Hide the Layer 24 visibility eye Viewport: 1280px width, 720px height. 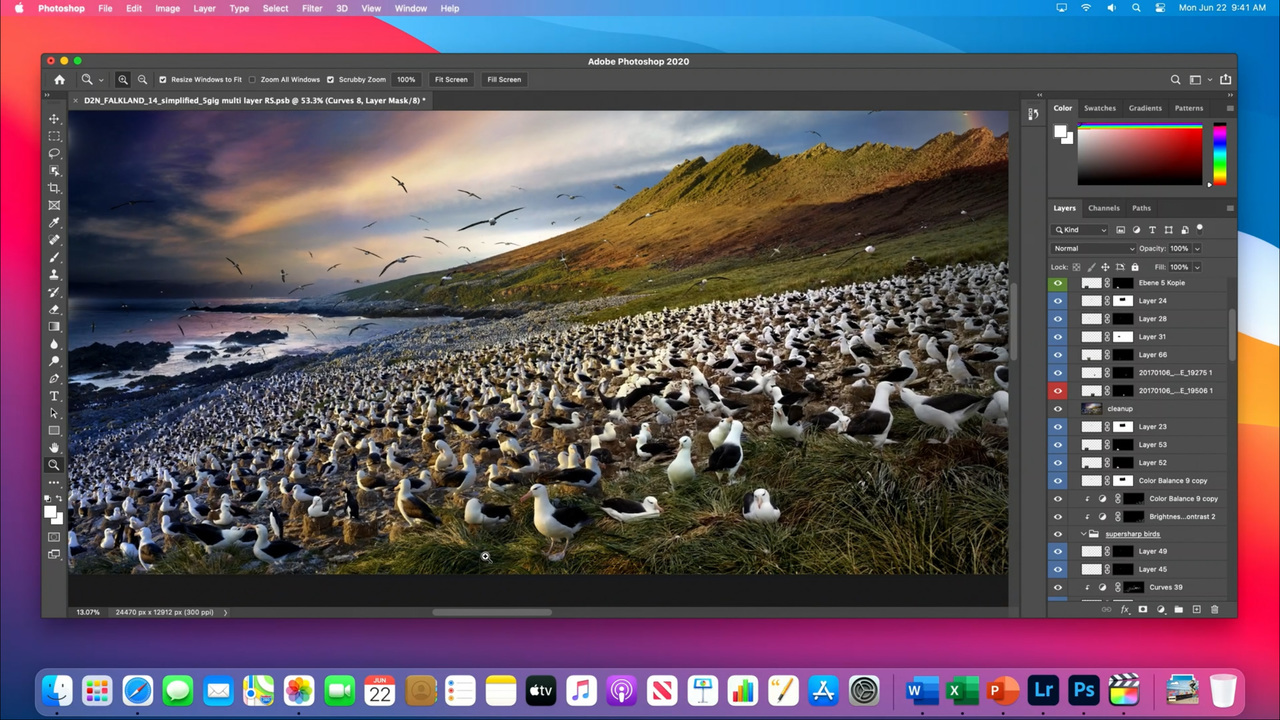1058,301
